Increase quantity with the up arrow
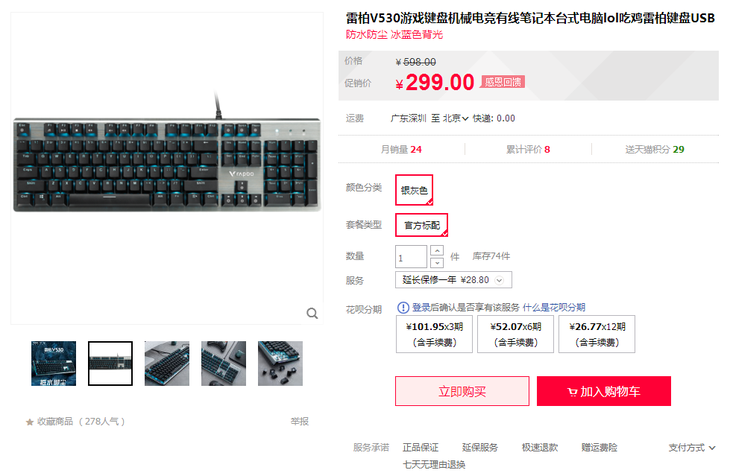The height and width of the screenshot is (476, 730). 437,251
